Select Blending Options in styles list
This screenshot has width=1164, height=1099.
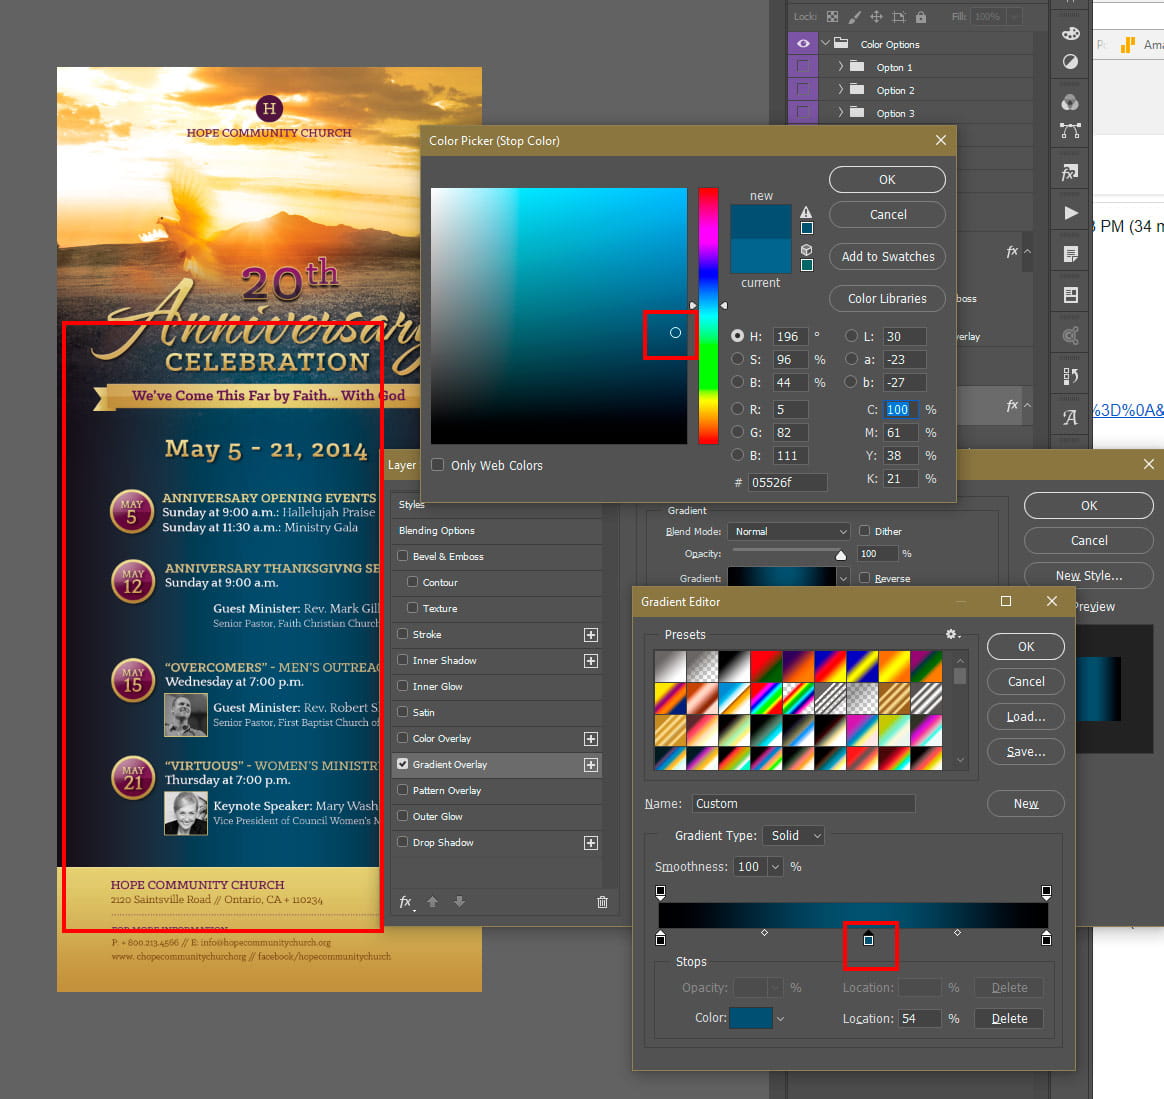[x=437, y=531]
